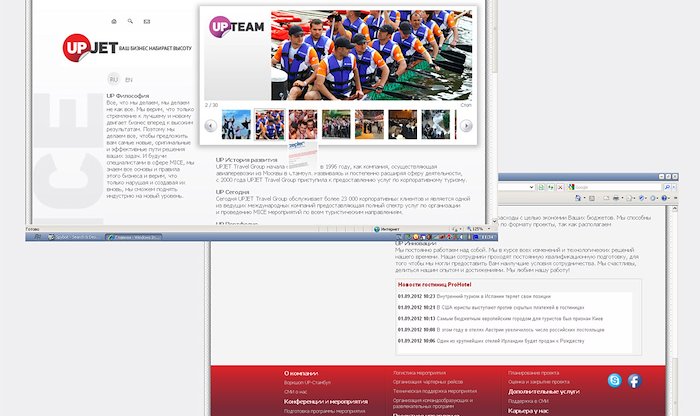Open 'Карьера у нас' footer link

click(529, 411)
